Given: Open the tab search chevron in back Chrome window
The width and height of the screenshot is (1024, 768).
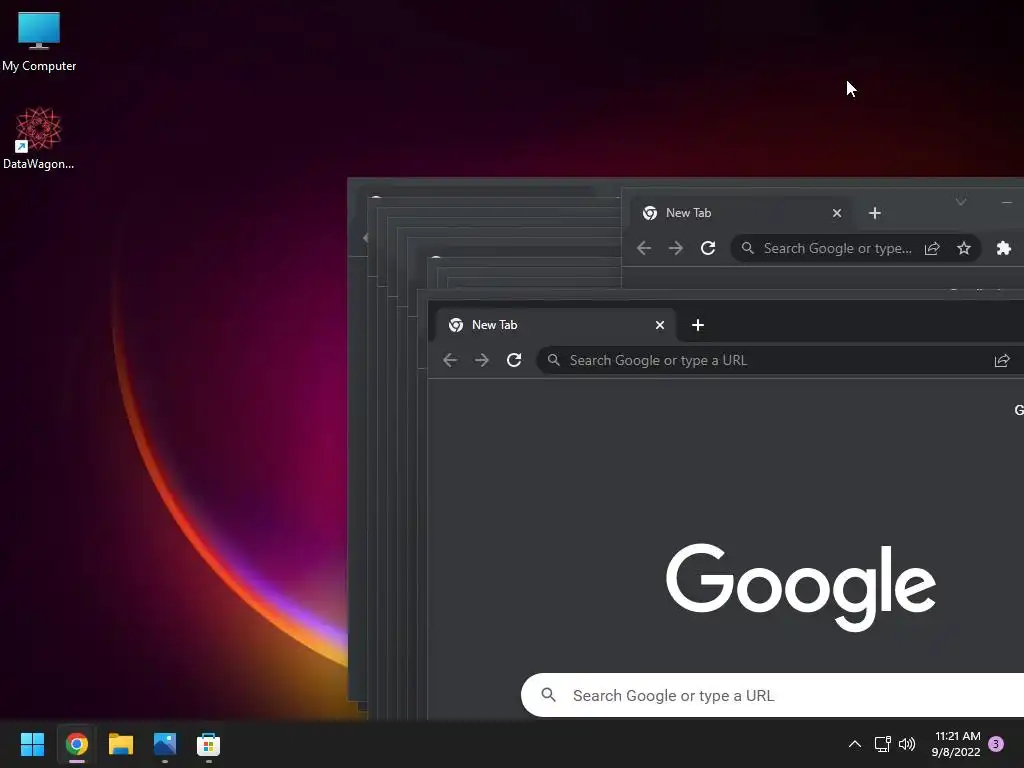Looking at the screenshot, I should [961, 202].
